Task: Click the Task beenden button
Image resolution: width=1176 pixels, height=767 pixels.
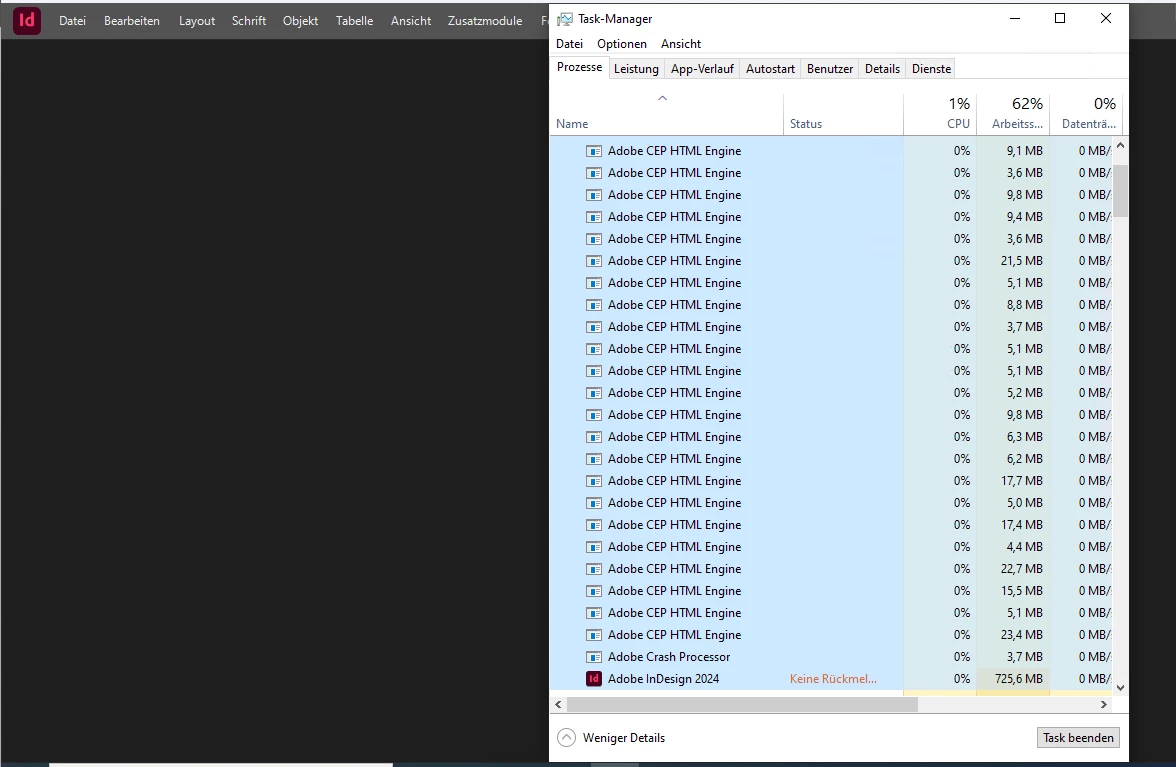Action: (1078, 738)
